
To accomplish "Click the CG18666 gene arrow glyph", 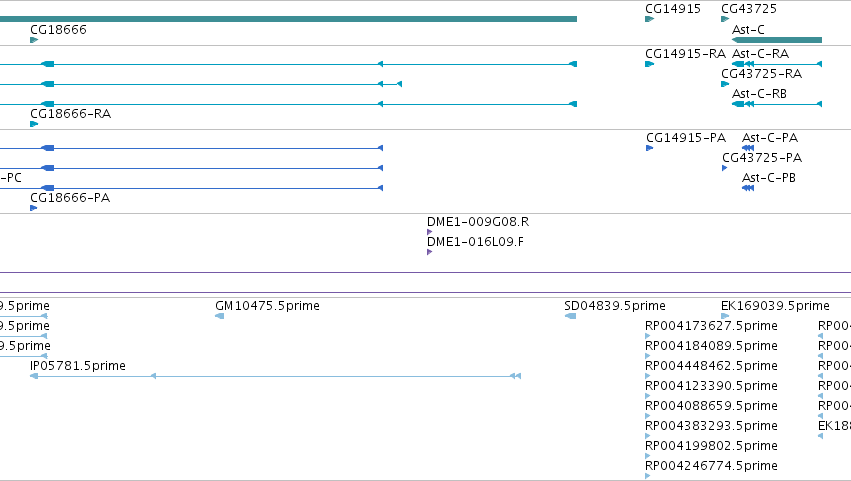I will (34, 40).
